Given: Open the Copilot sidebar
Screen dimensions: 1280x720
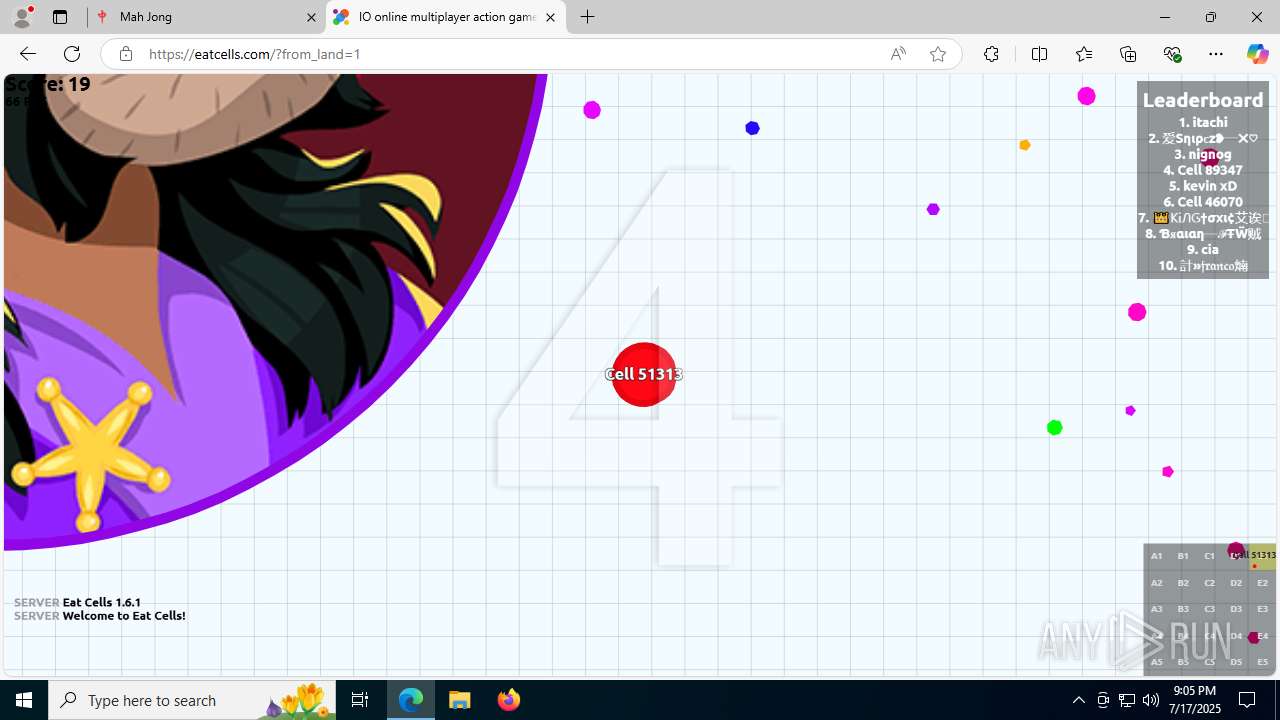Looking at the screenshot, I should coord(1257,54).
